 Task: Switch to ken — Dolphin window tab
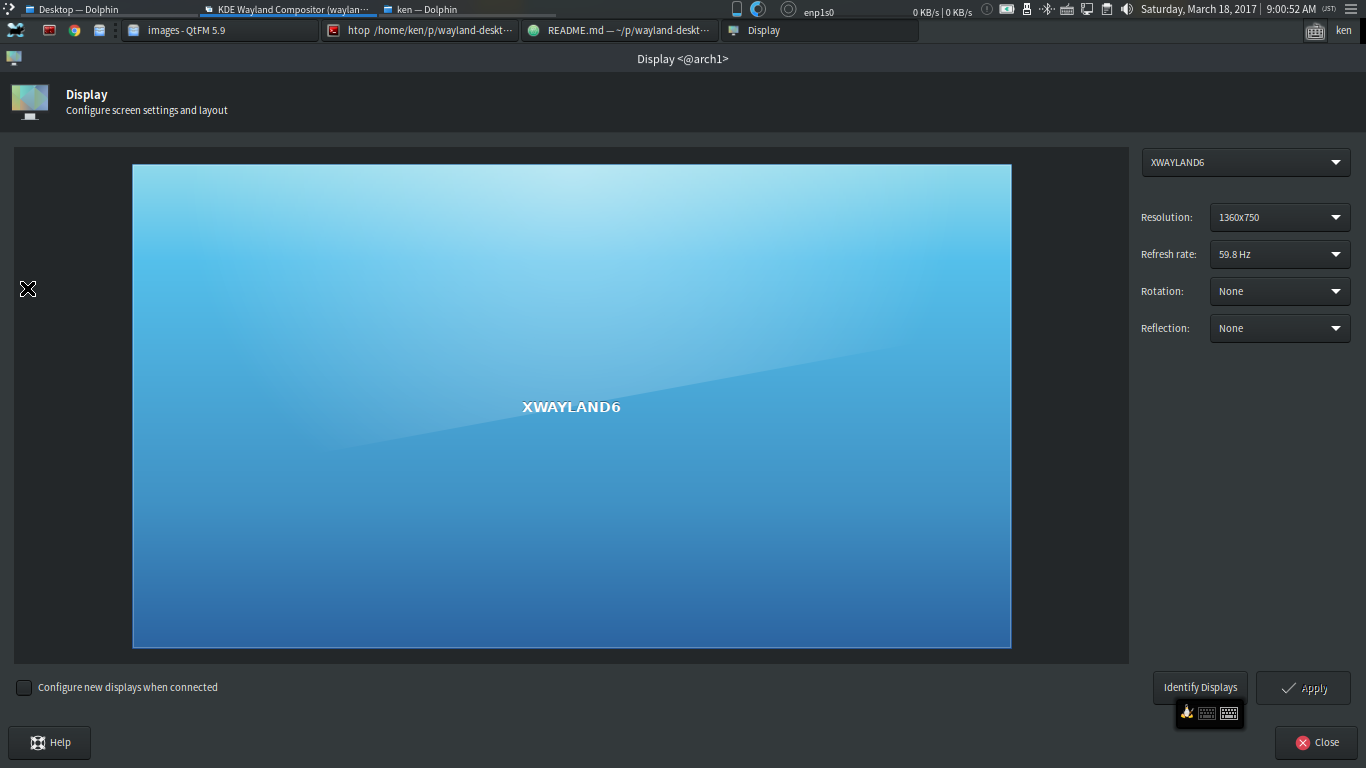pyautogui.click(x=466, y=9)
